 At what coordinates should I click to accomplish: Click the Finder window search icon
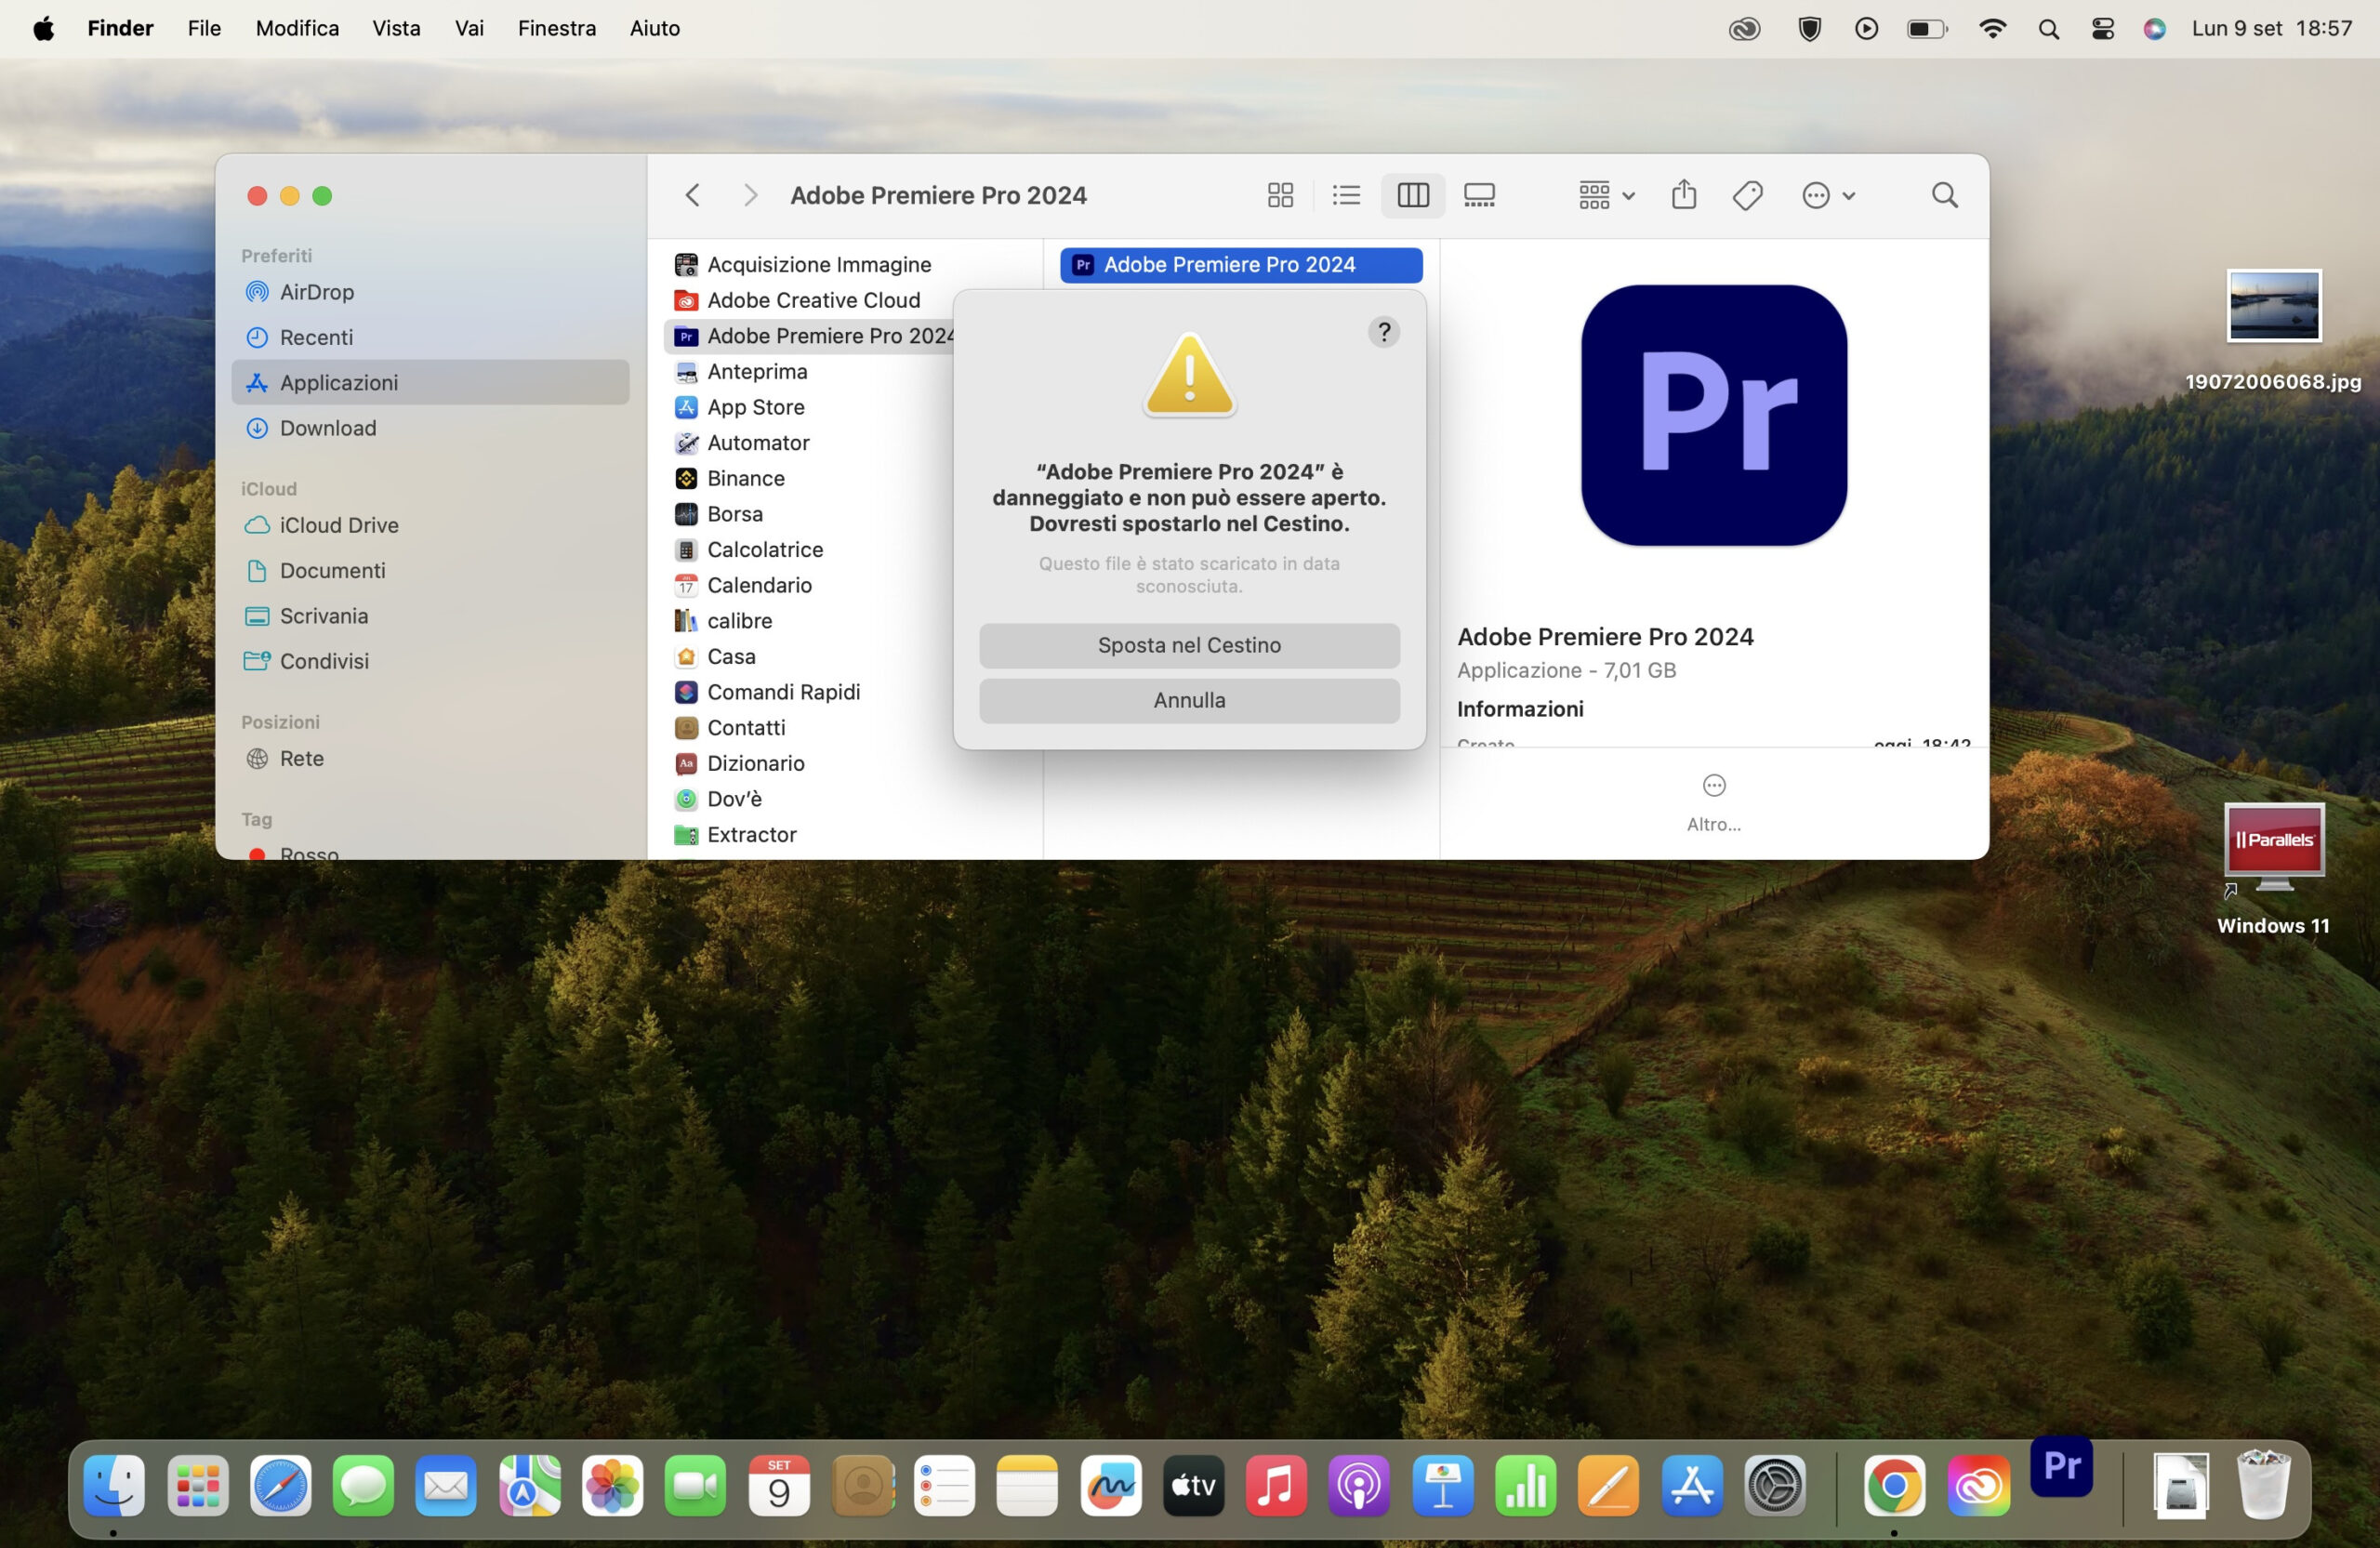click(1944, 195)
